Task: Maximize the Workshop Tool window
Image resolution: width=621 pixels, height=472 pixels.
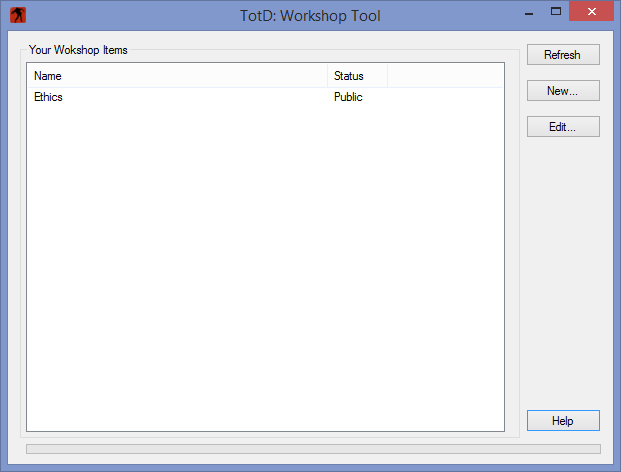Action: pos(556,11)
